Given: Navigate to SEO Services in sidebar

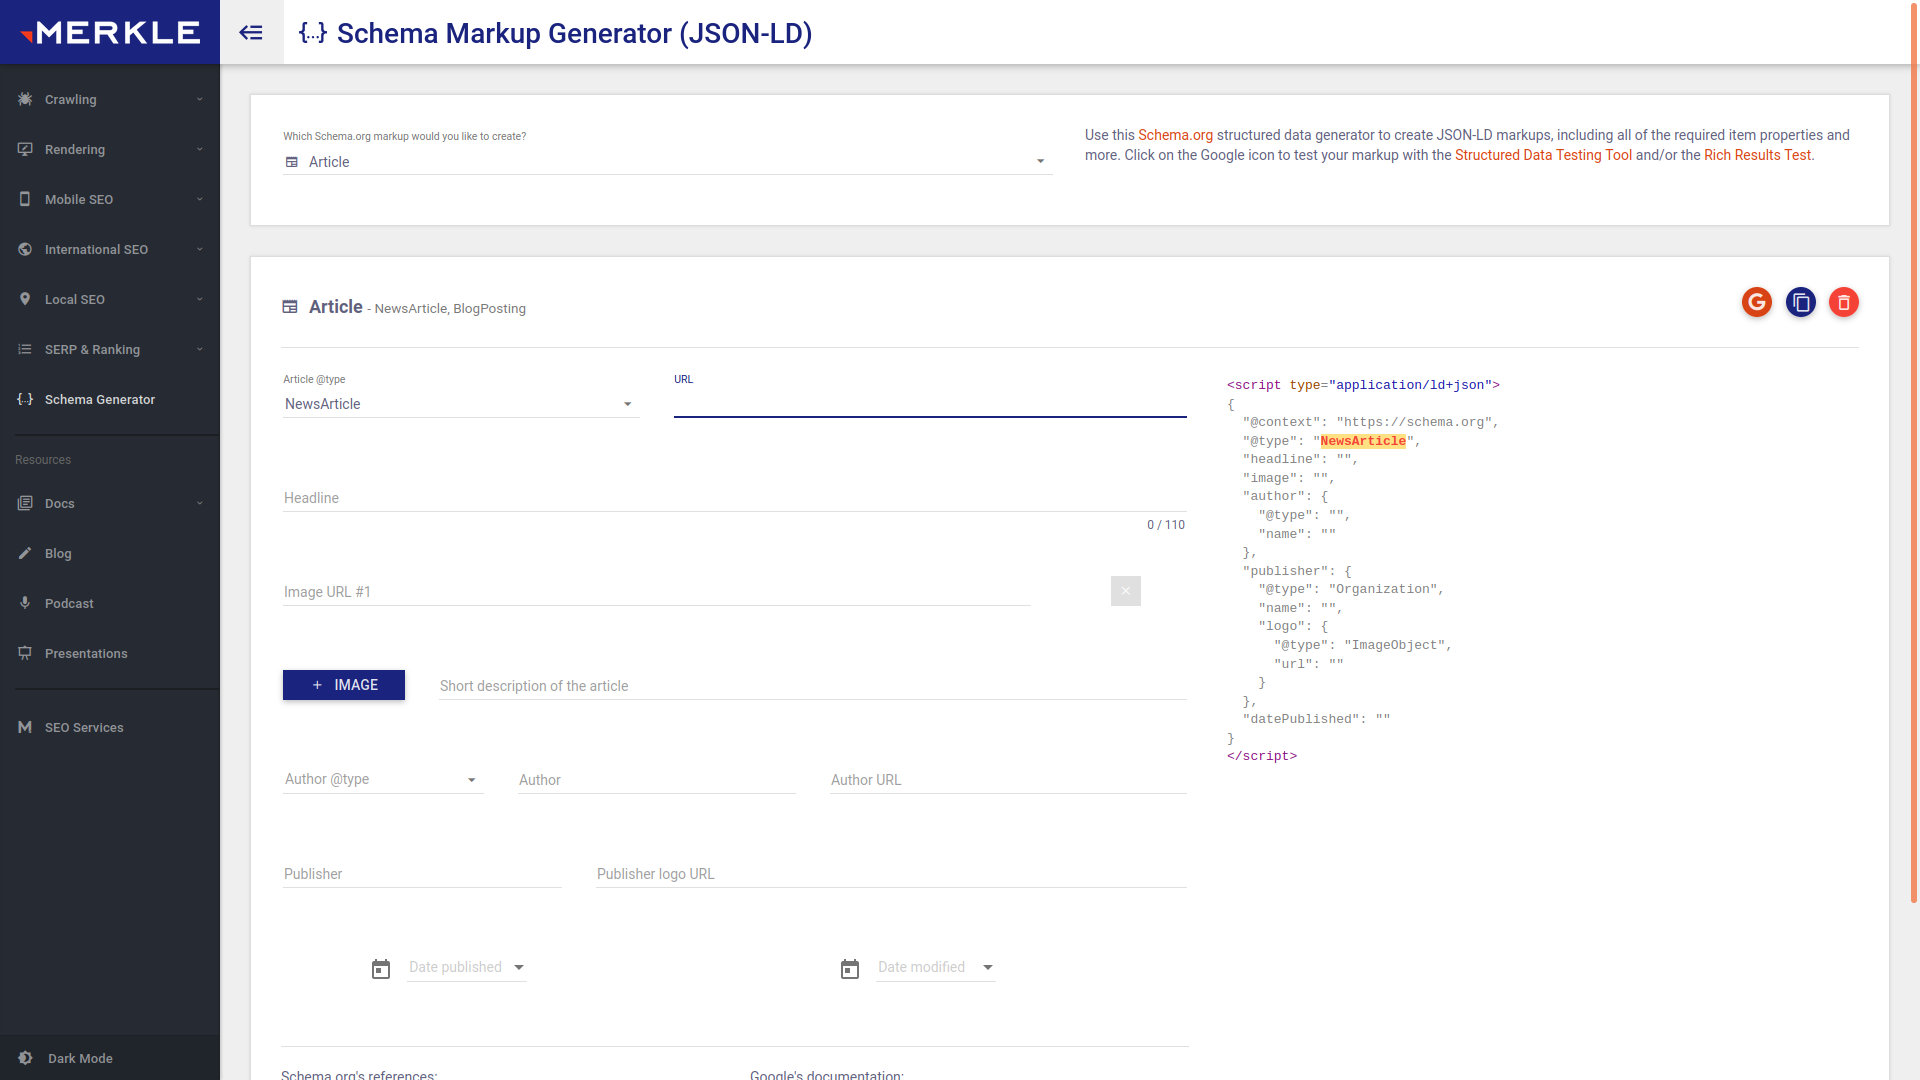Looking at the screenshot, I should coord(83,727).
